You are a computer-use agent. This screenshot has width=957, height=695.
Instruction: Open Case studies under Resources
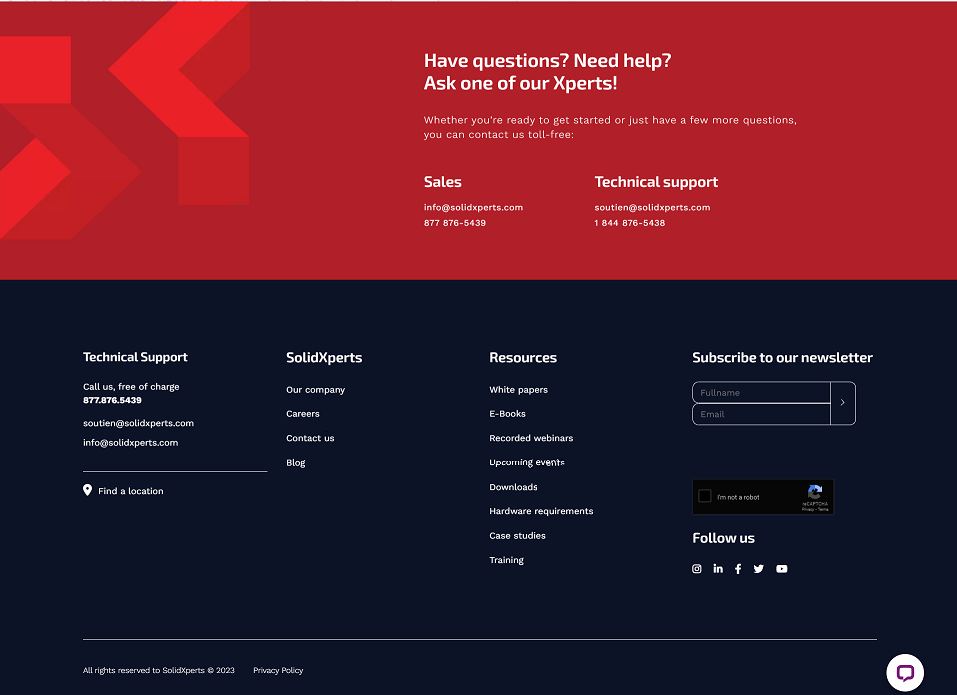coord(517,535)
